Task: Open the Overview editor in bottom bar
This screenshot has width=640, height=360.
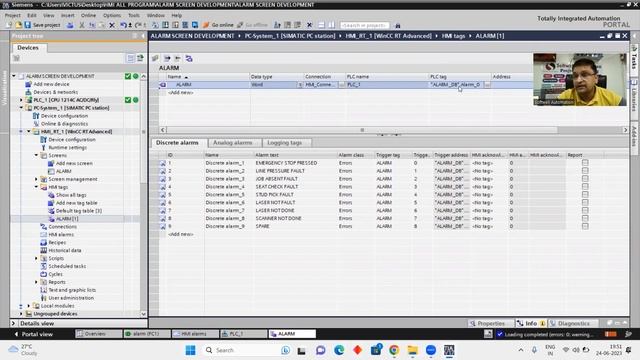Action: click(x=98, y=334)
